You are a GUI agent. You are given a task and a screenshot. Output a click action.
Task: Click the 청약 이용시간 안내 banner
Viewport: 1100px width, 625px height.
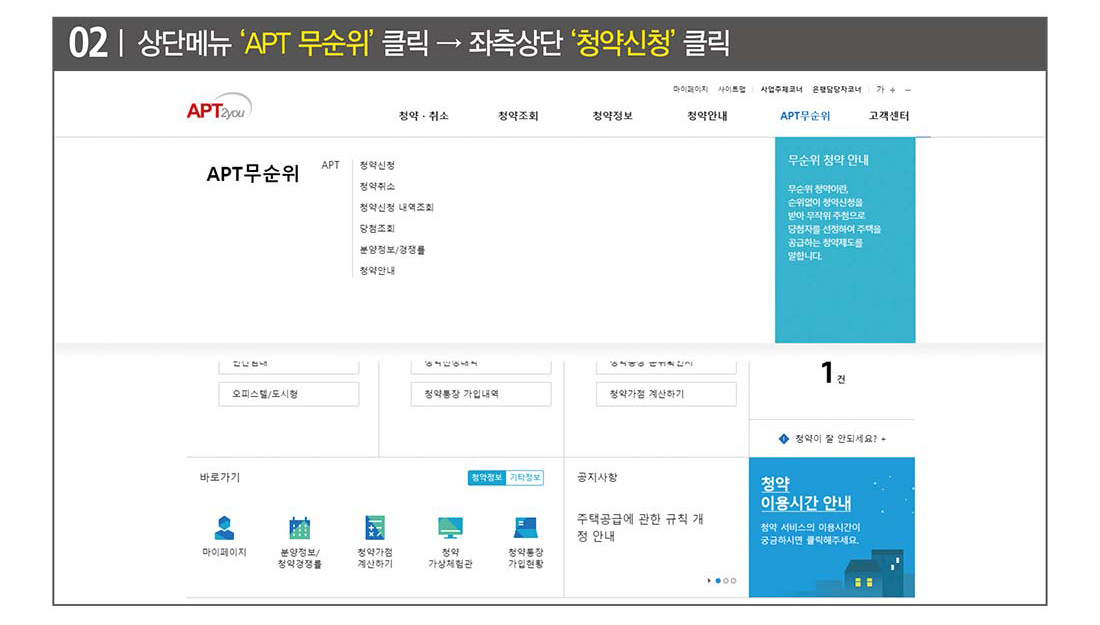click(832, 527)
